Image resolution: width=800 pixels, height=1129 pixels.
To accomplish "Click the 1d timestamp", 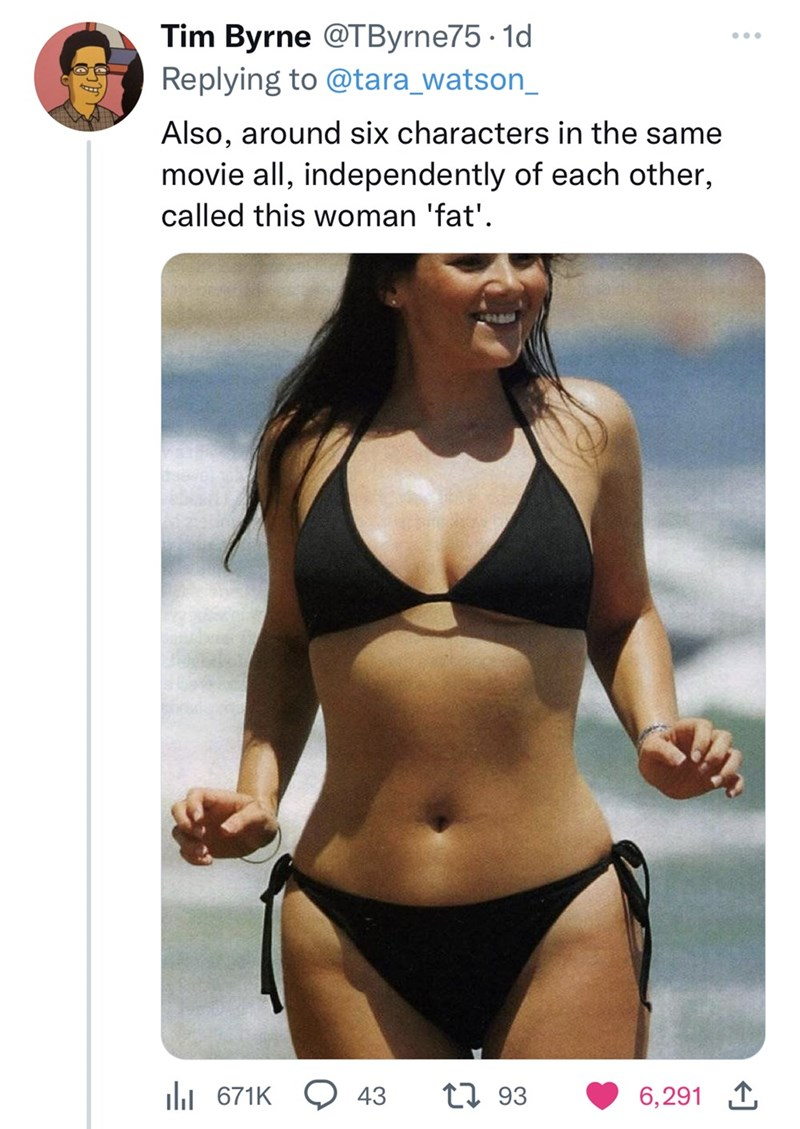I will tap(515, 37).
